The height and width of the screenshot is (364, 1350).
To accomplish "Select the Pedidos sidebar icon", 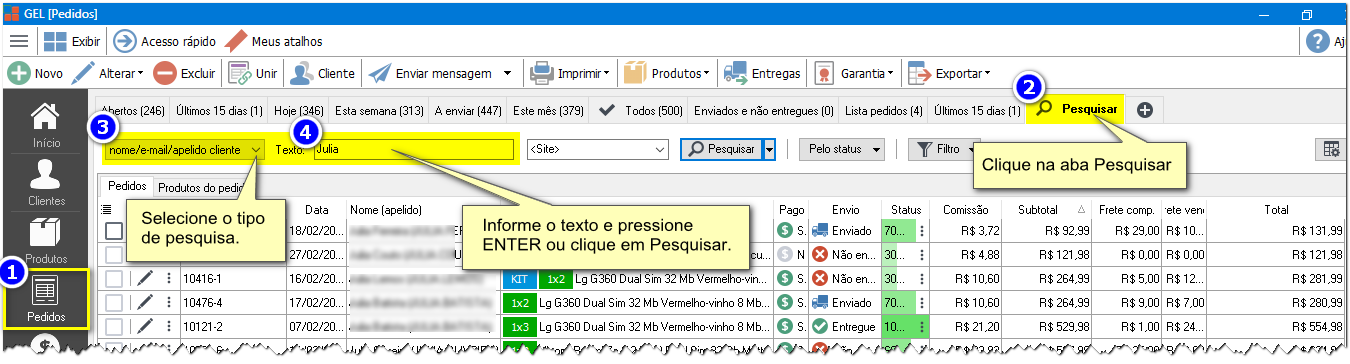I will pyautogui.click(x=46, y=299).
